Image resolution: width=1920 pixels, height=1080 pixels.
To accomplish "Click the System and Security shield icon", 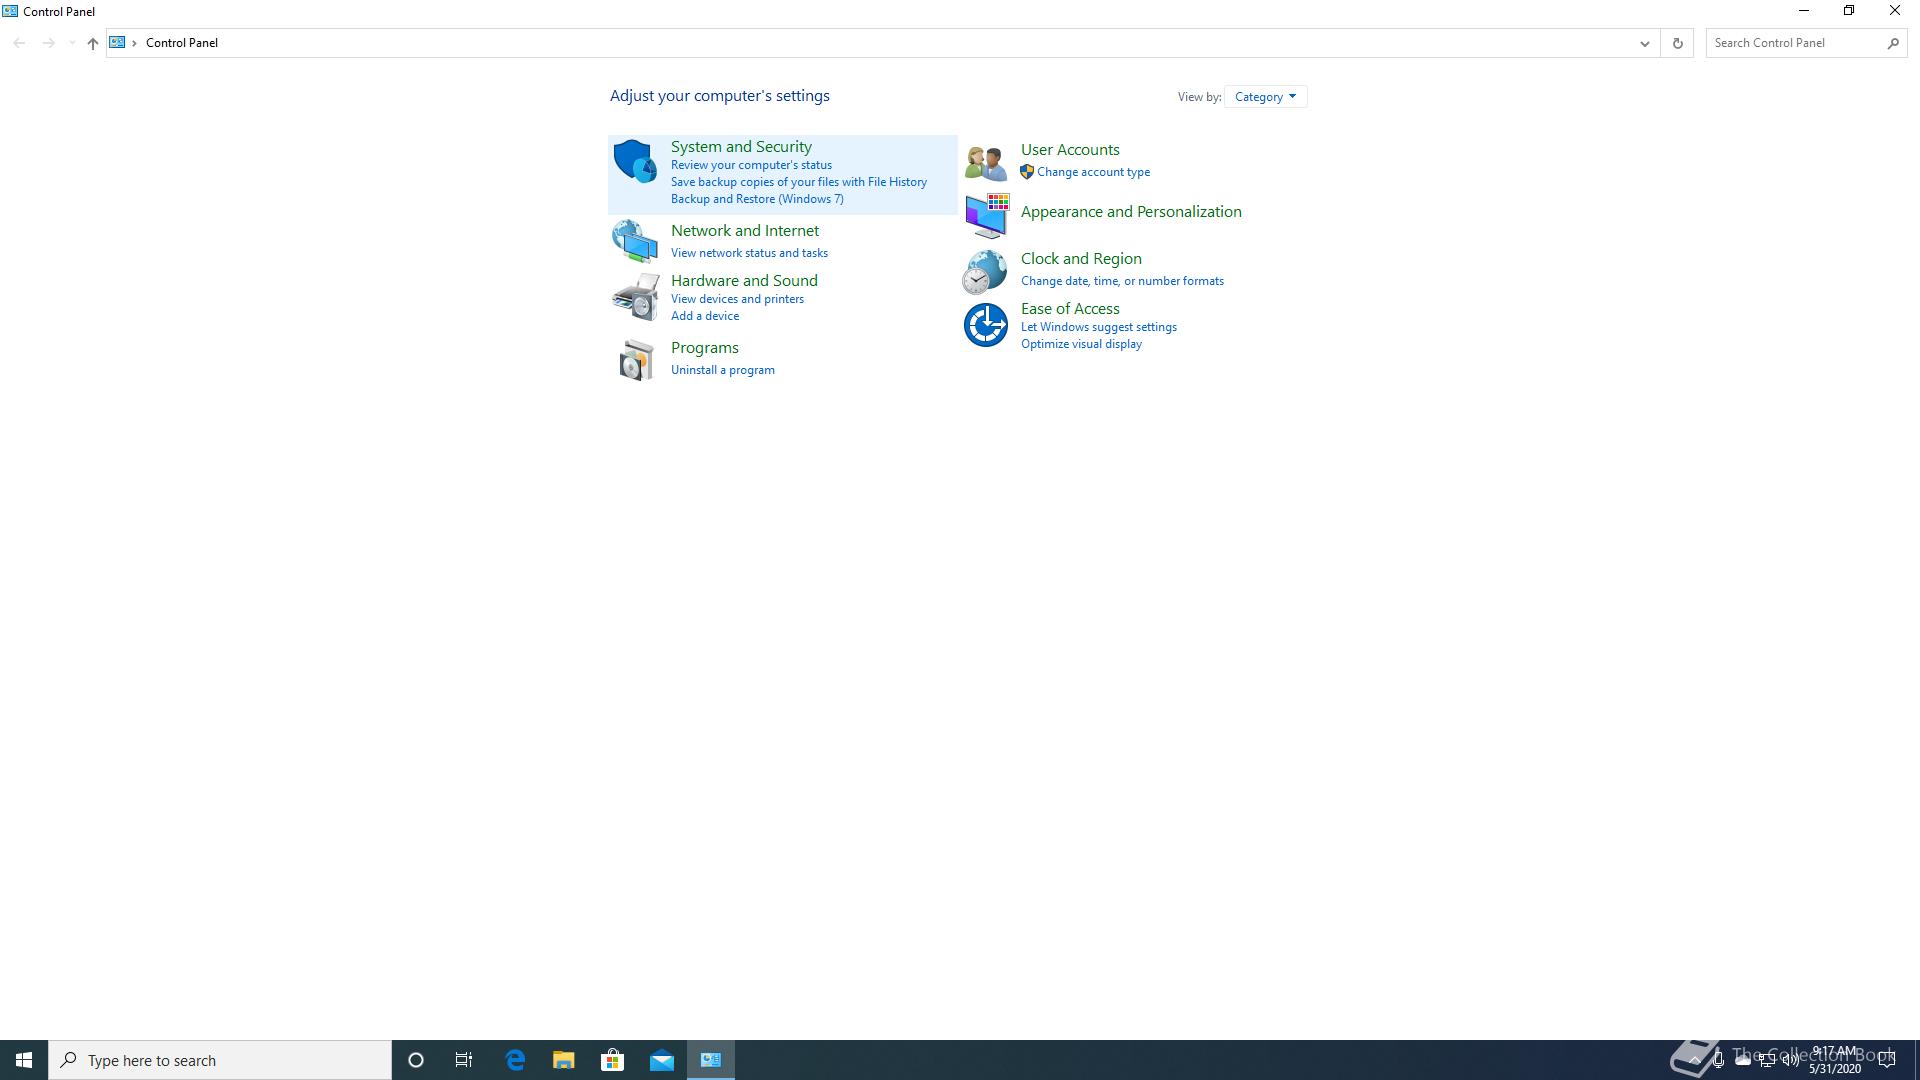I will (x=635, y=161).
